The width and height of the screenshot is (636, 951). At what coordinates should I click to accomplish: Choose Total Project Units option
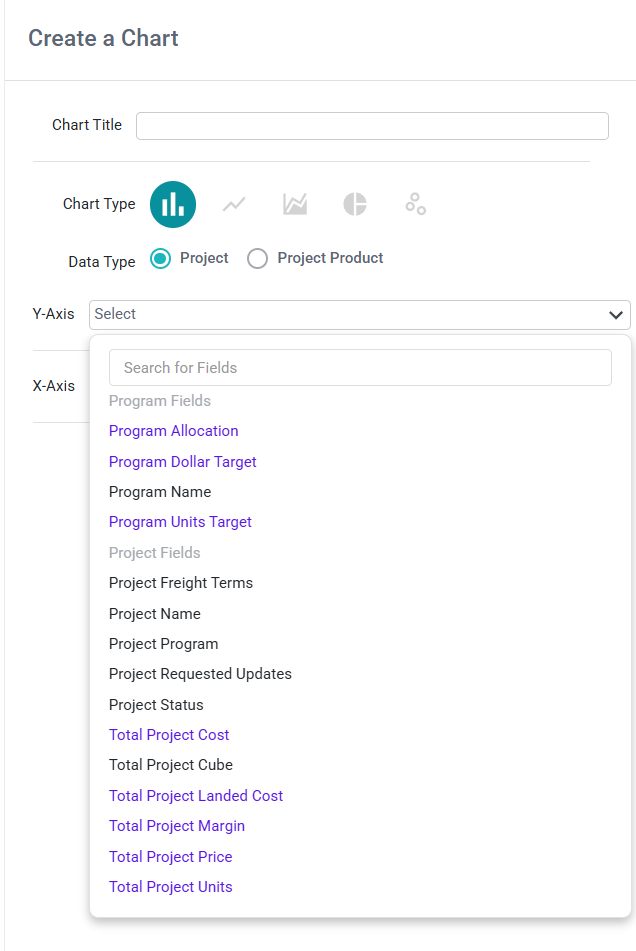pos(171,887)
